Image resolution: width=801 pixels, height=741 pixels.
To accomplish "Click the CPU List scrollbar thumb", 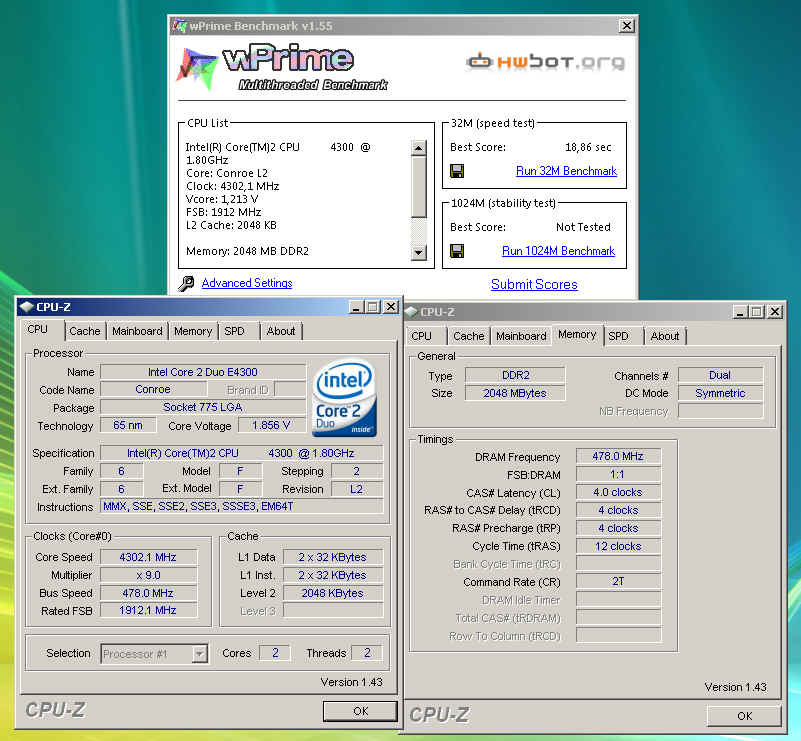I will pyautogui.click(x=418, y=186).
